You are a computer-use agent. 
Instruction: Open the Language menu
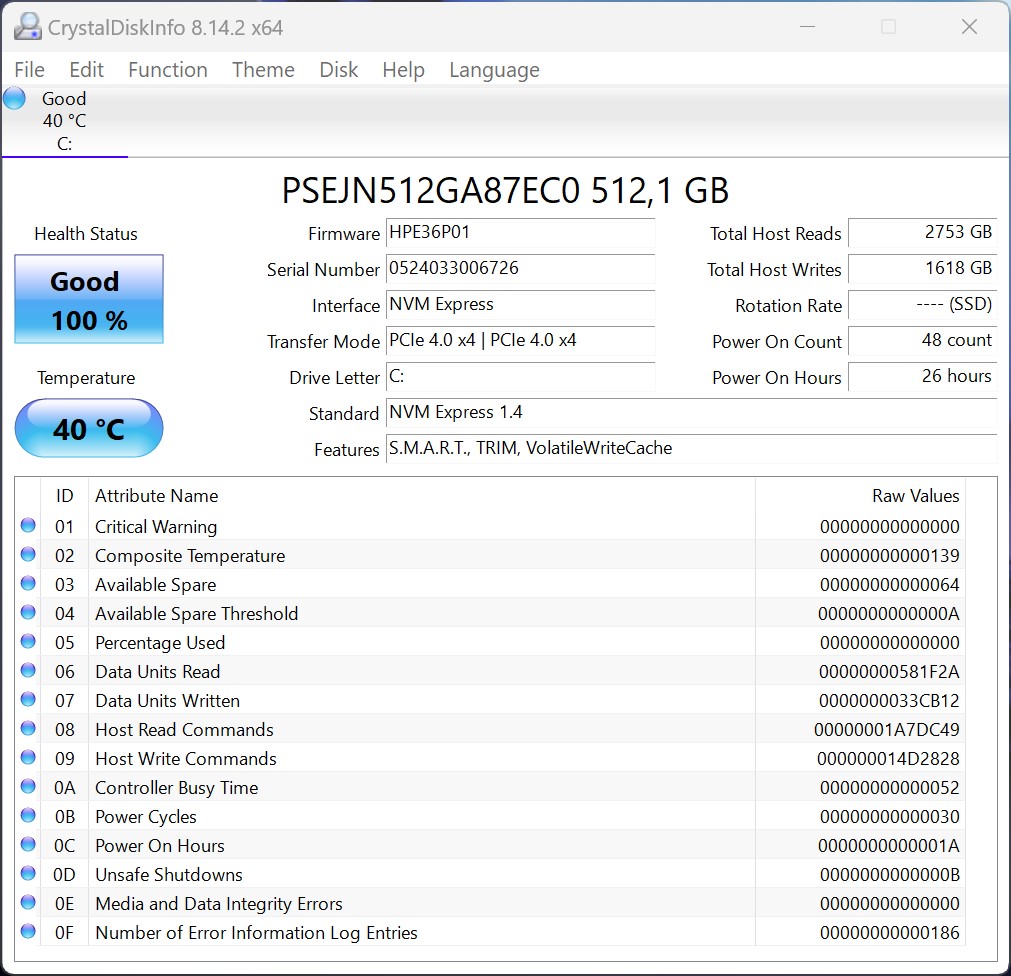(x=494, y=70)
